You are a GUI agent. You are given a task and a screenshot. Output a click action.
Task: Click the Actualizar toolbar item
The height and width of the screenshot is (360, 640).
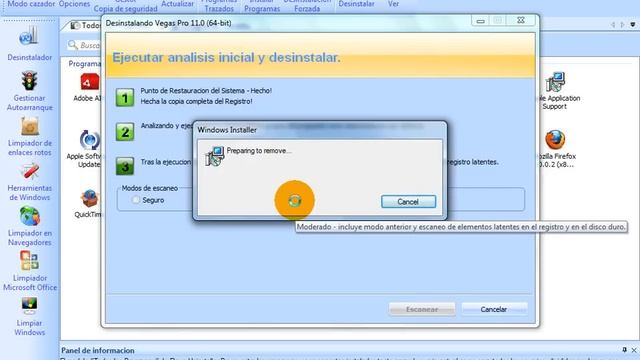pos(178,4)
